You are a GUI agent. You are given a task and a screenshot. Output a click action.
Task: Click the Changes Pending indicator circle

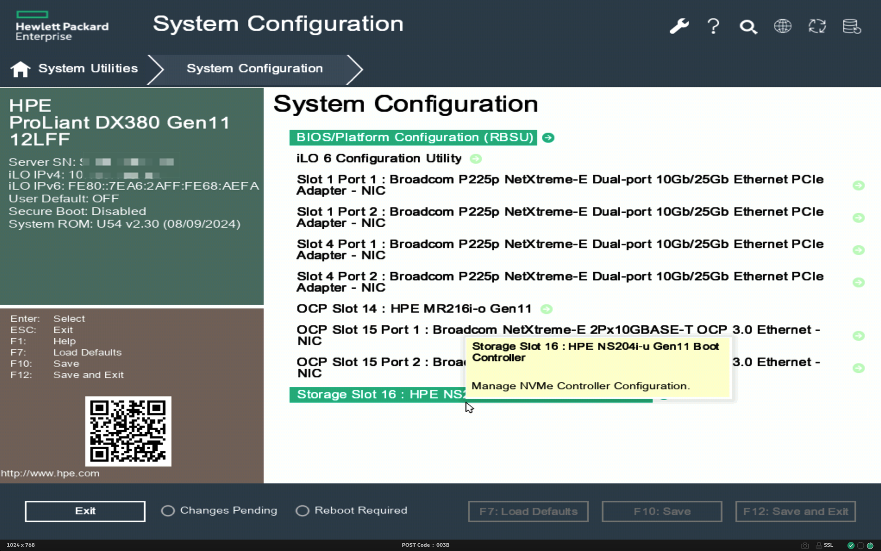[167, 511]
